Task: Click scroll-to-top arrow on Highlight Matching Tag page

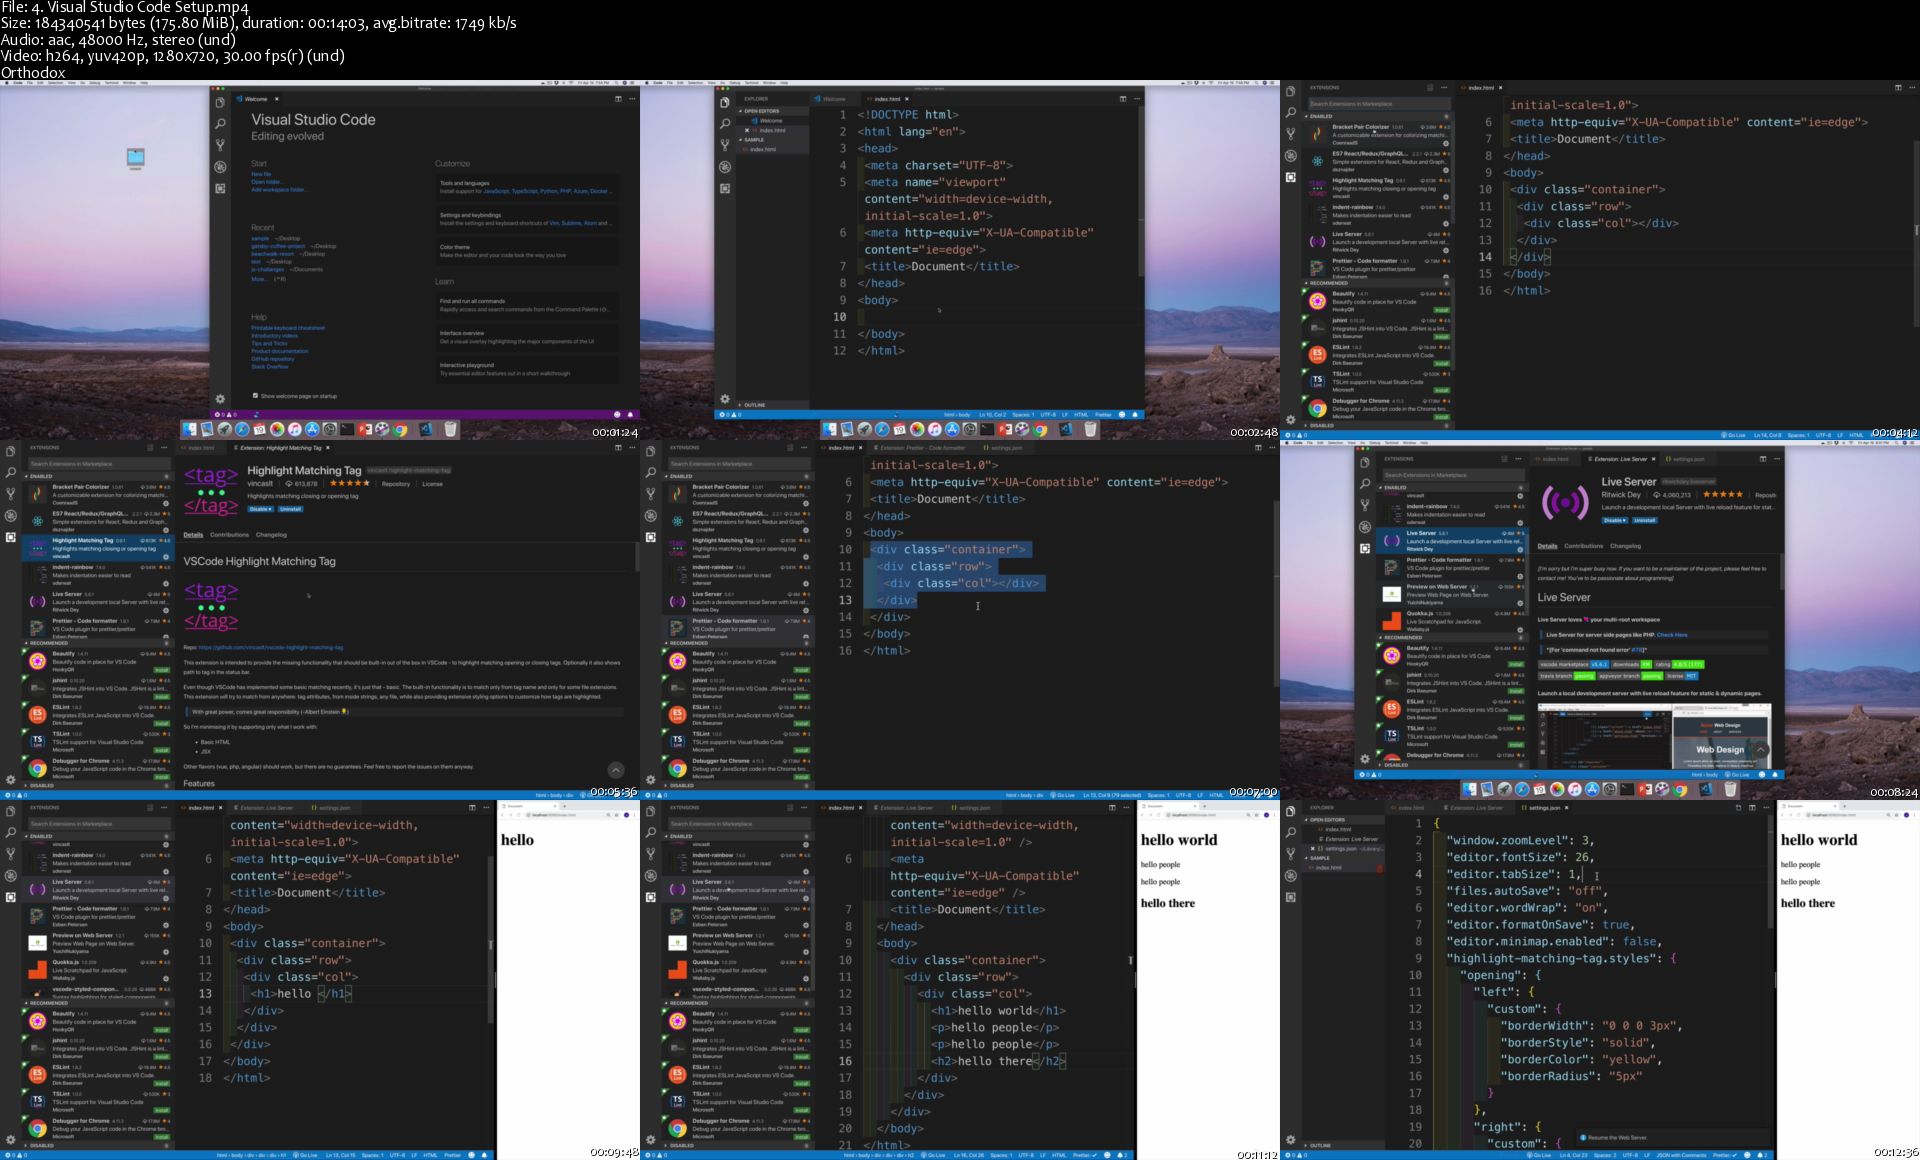Action: (x=616, y=769)
